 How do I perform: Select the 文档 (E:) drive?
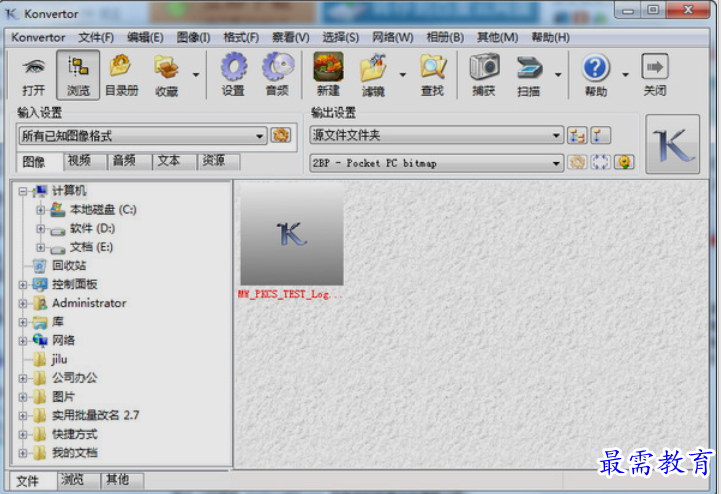(x=91, y=247)
